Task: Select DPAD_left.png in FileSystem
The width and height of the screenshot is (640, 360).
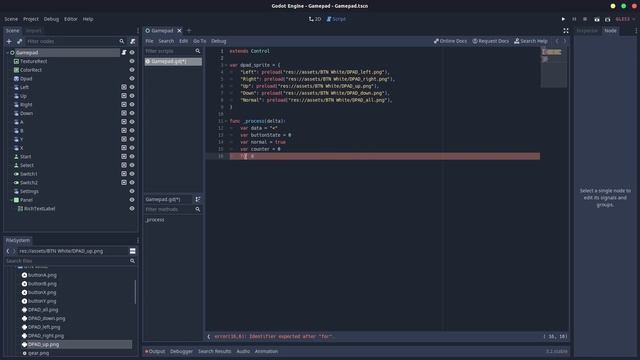Action: tap(44, 327)
